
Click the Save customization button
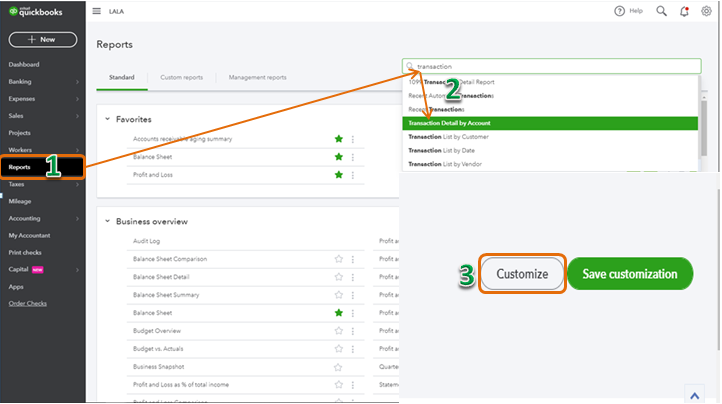630,274
